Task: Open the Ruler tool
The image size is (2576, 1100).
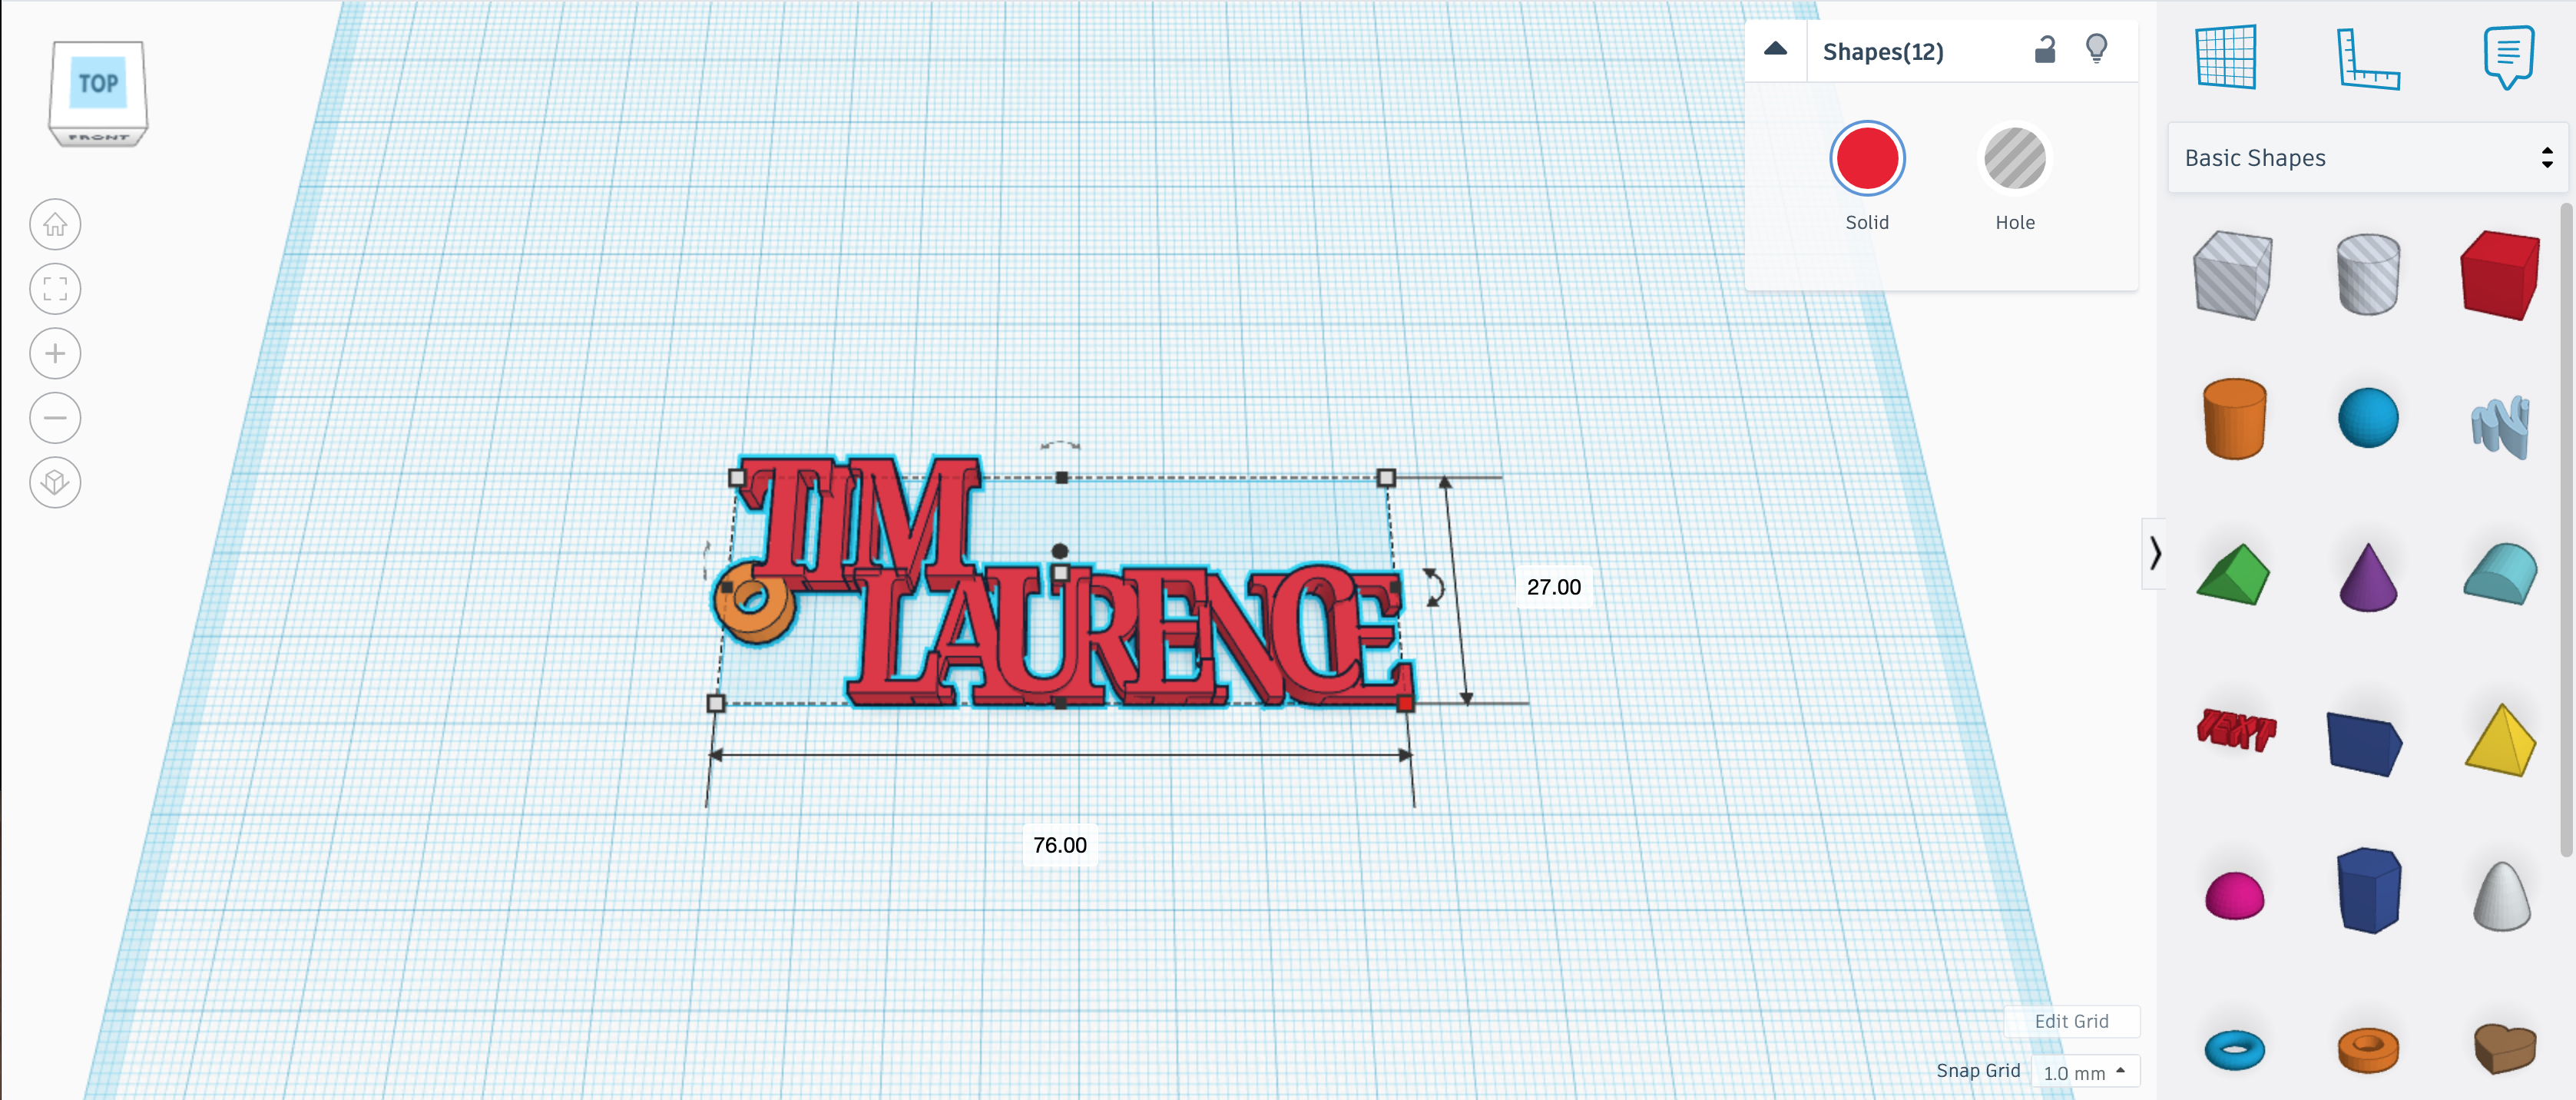Action: pyautogui.click(x=2367, y=59)
